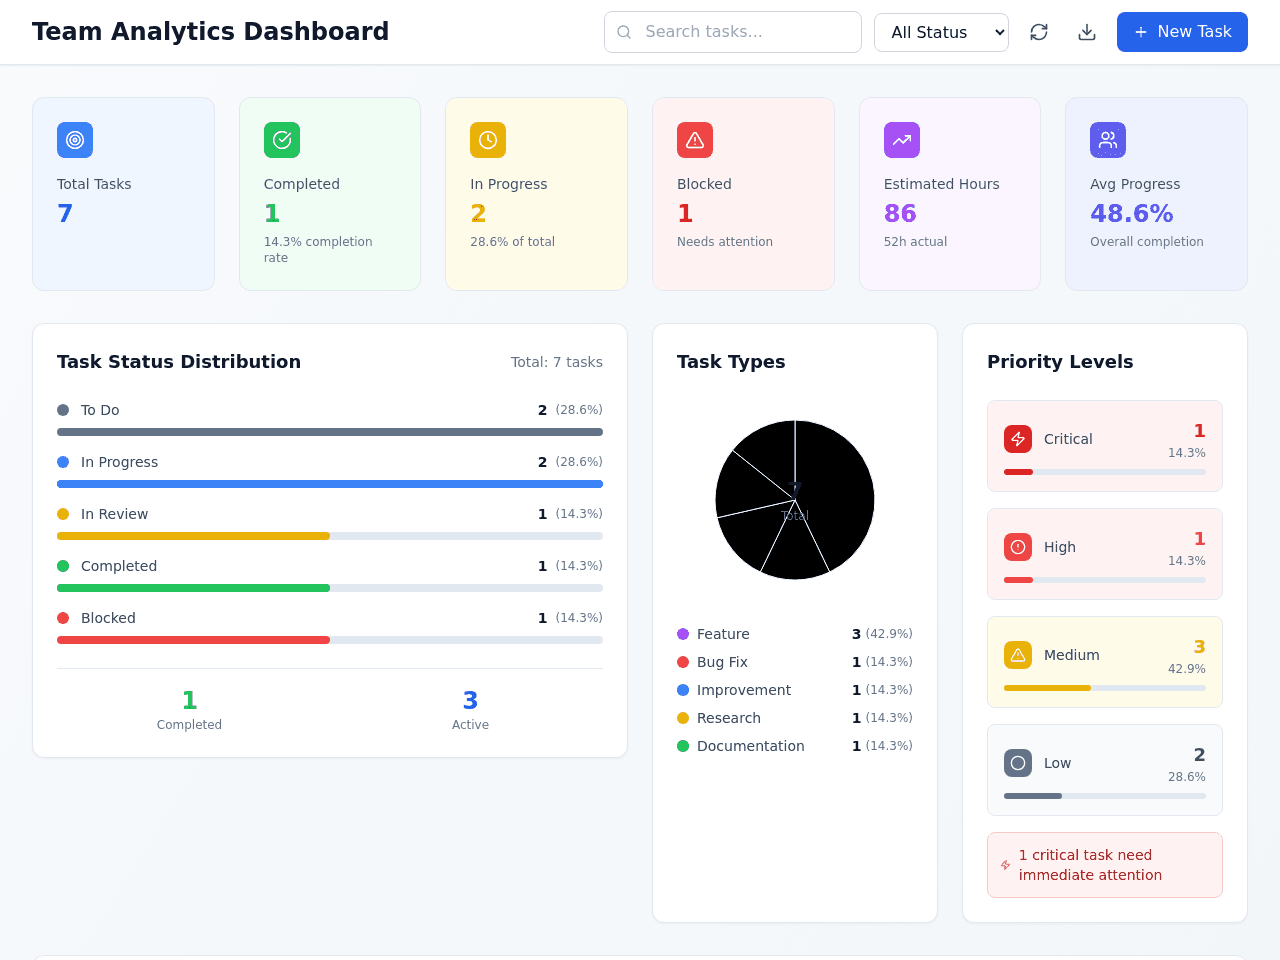Image resolution: width=1280 pixels, height=960 pixels.
Task: Click the High priority progress bar
Action: click(1105, 580)
